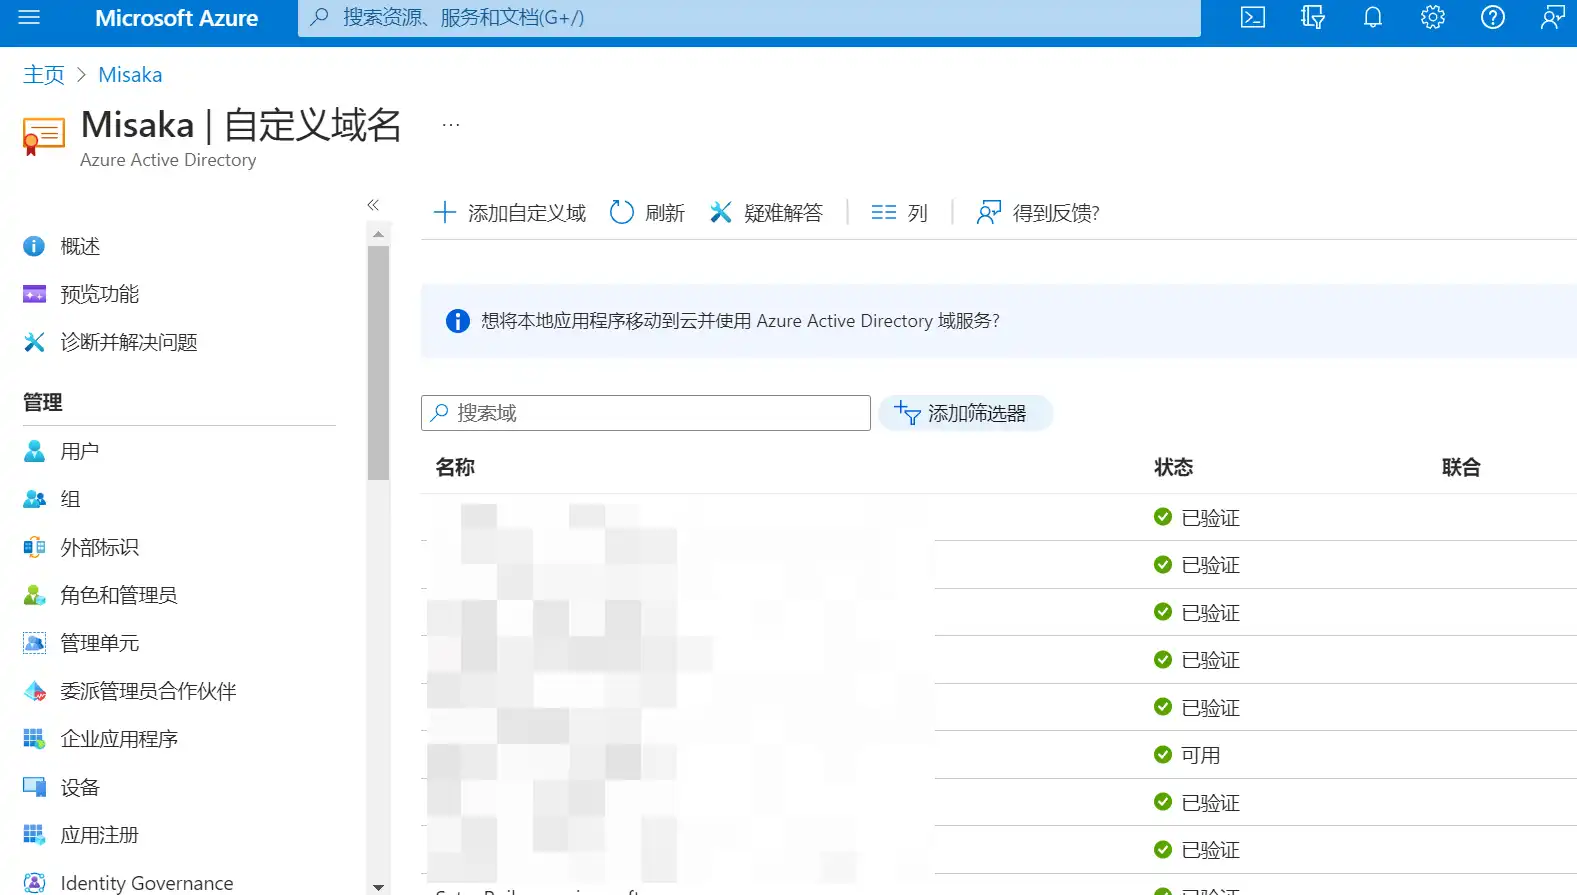
Task: Sort by the 状态 column header
Action: tap(1174, 467)
